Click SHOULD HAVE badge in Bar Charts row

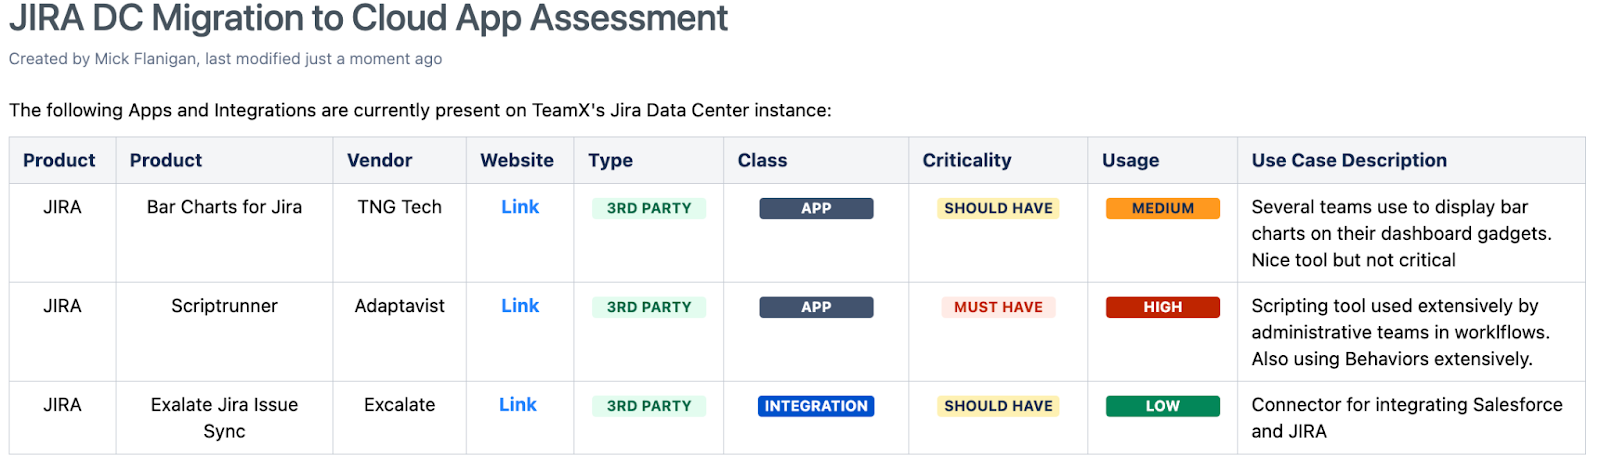click(x=998, y=208)
